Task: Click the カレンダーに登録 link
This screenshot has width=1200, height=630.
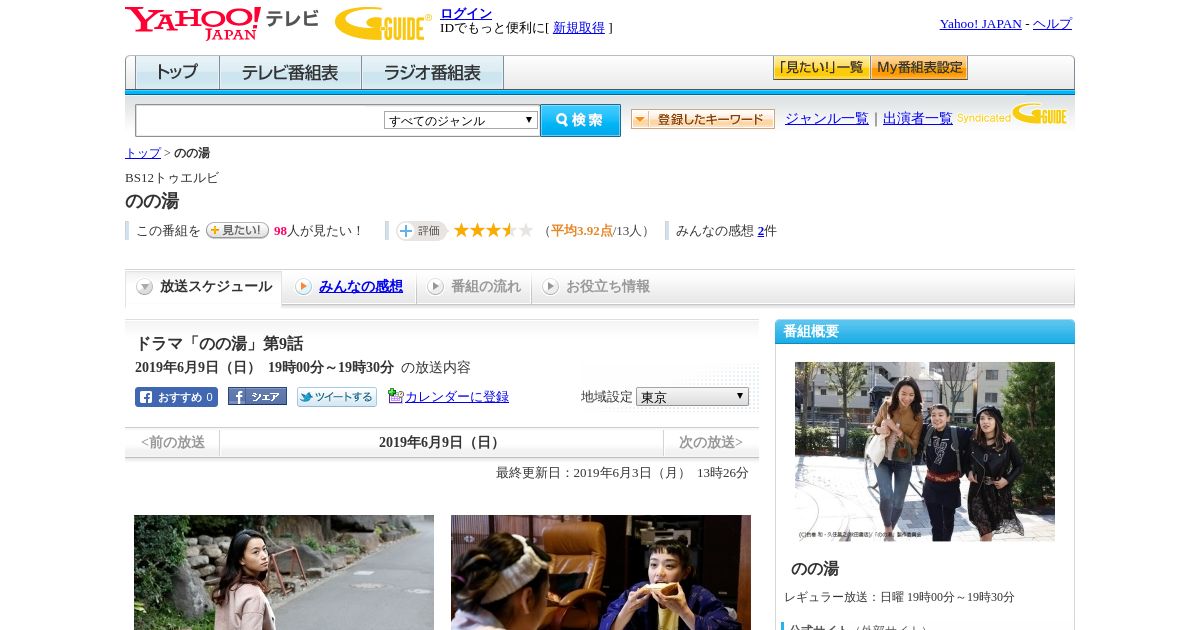Action: 457,397
